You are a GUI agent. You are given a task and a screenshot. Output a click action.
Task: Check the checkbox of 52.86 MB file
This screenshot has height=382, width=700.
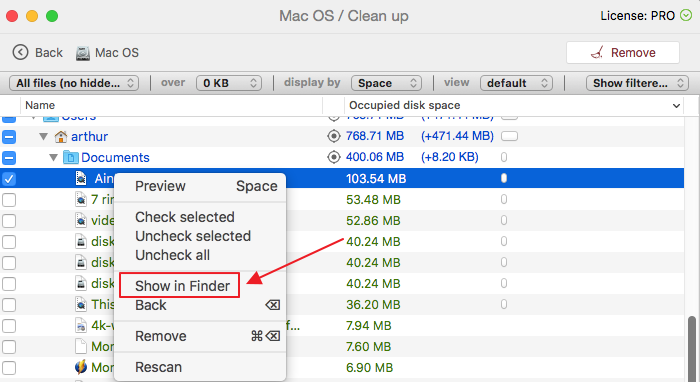pyautogui.click(x=9, y=220)
